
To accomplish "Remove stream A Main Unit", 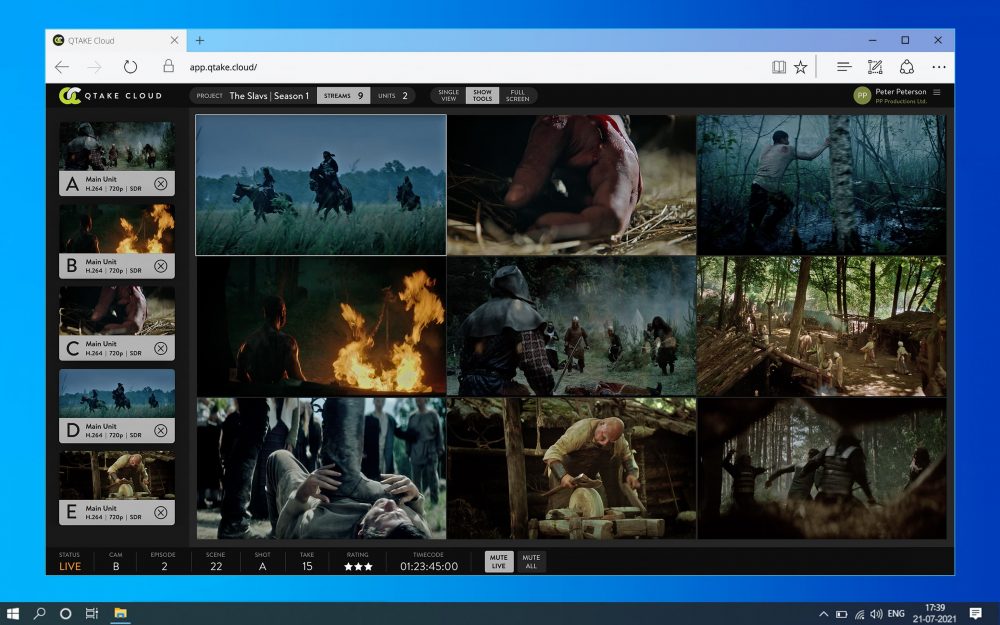I will tap(161, 184).
